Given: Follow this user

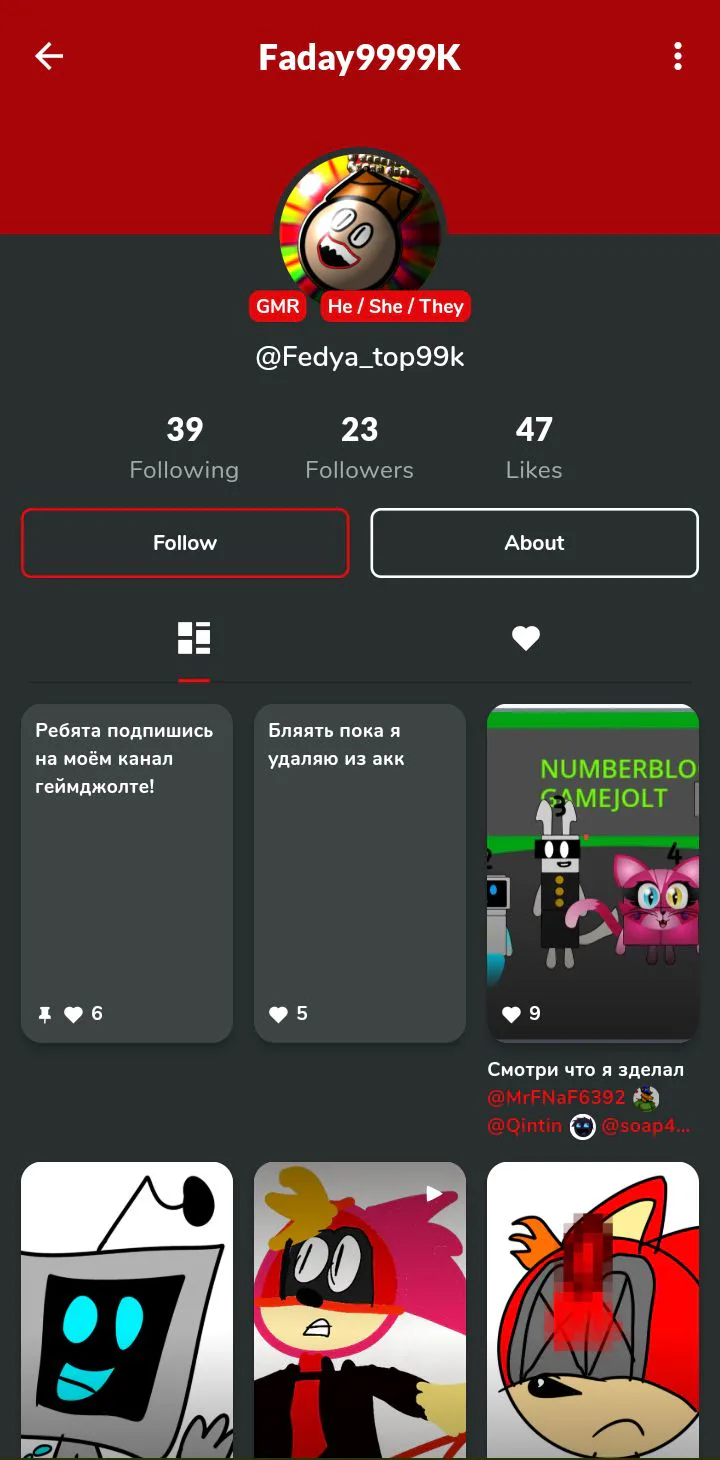Looking at the screenshot, I should [x=185, y=543].
